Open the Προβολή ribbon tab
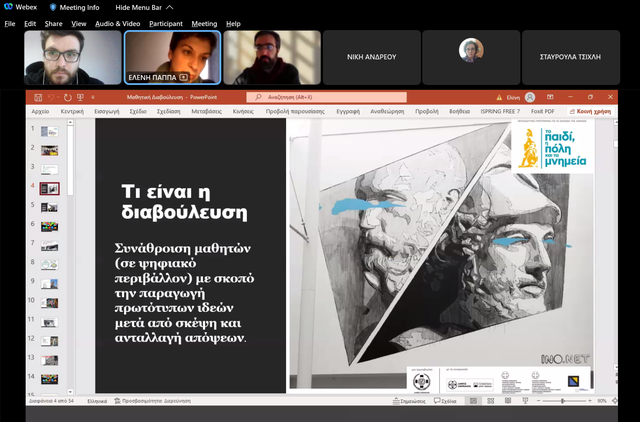This screenshot has height=422, width=640. (x=427, y=111)
